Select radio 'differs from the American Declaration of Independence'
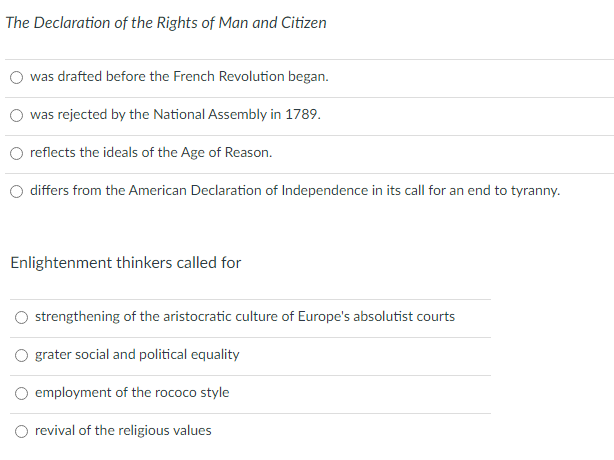 pos(16,191)
